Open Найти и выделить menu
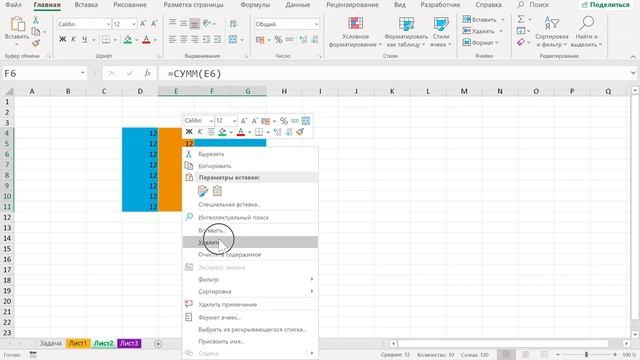 click(x=586, y=32)
